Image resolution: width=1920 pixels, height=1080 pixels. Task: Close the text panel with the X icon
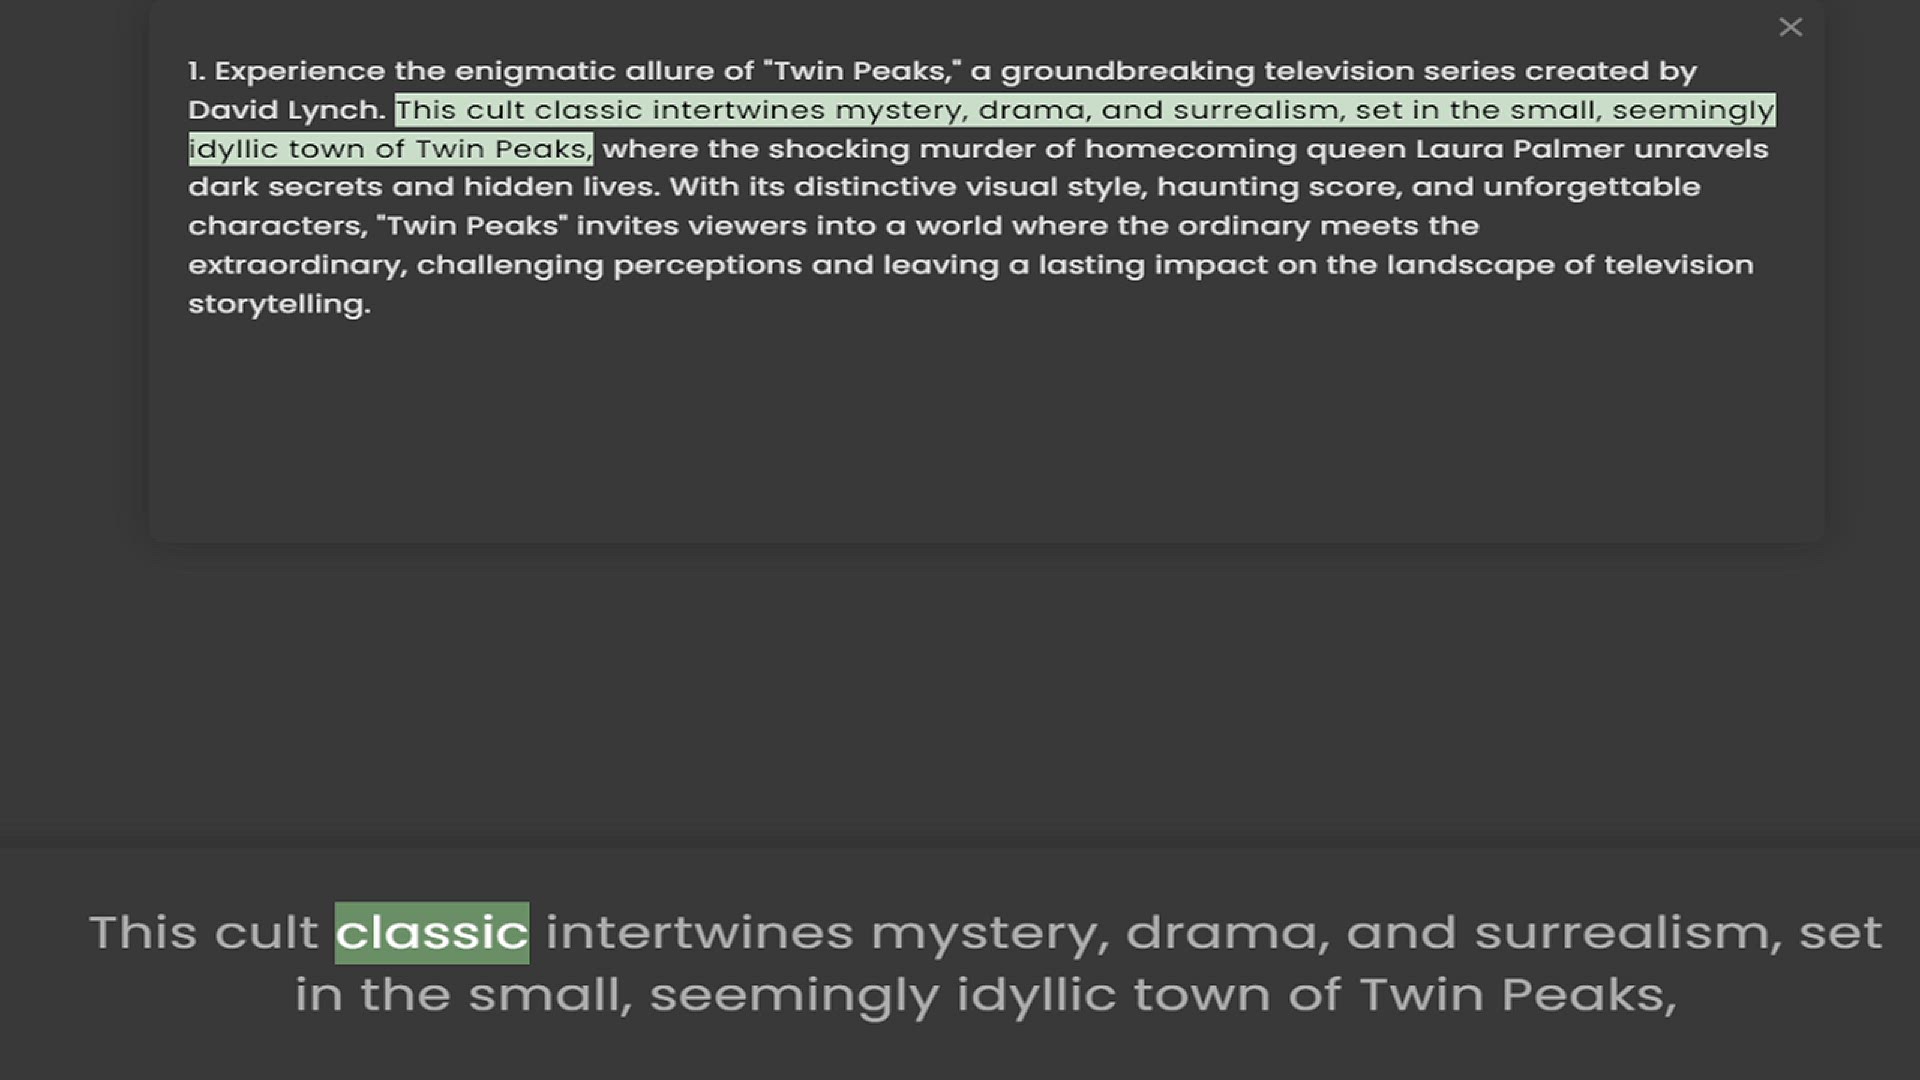pyautogui.click(x=1790, y=27)
